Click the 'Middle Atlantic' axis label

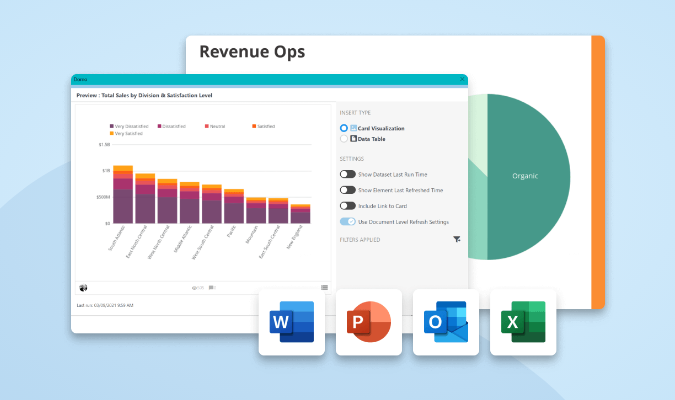[x=183, y=239]
